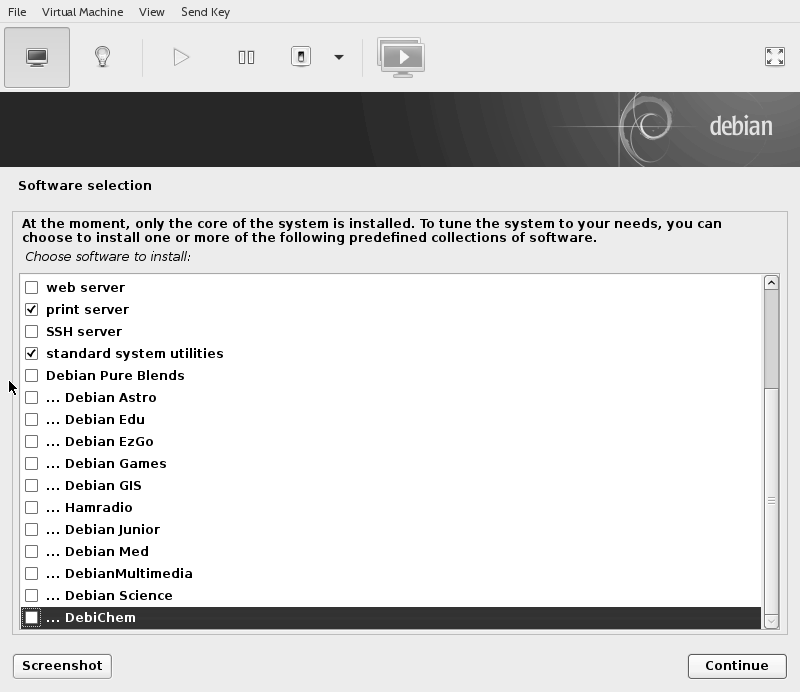Screen dimensions: 800x692
Task: Select the '... Hamradio' label
Action: (89, 508)
